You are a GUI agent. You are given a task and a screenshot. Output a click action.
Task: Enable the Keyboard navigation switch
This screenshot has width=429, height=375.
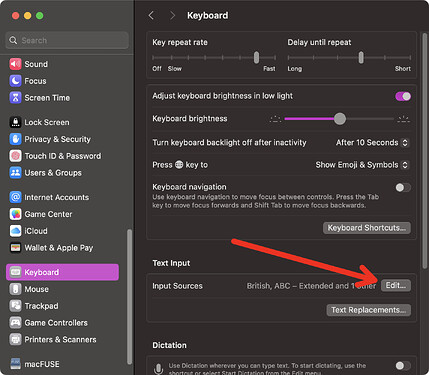403,187
